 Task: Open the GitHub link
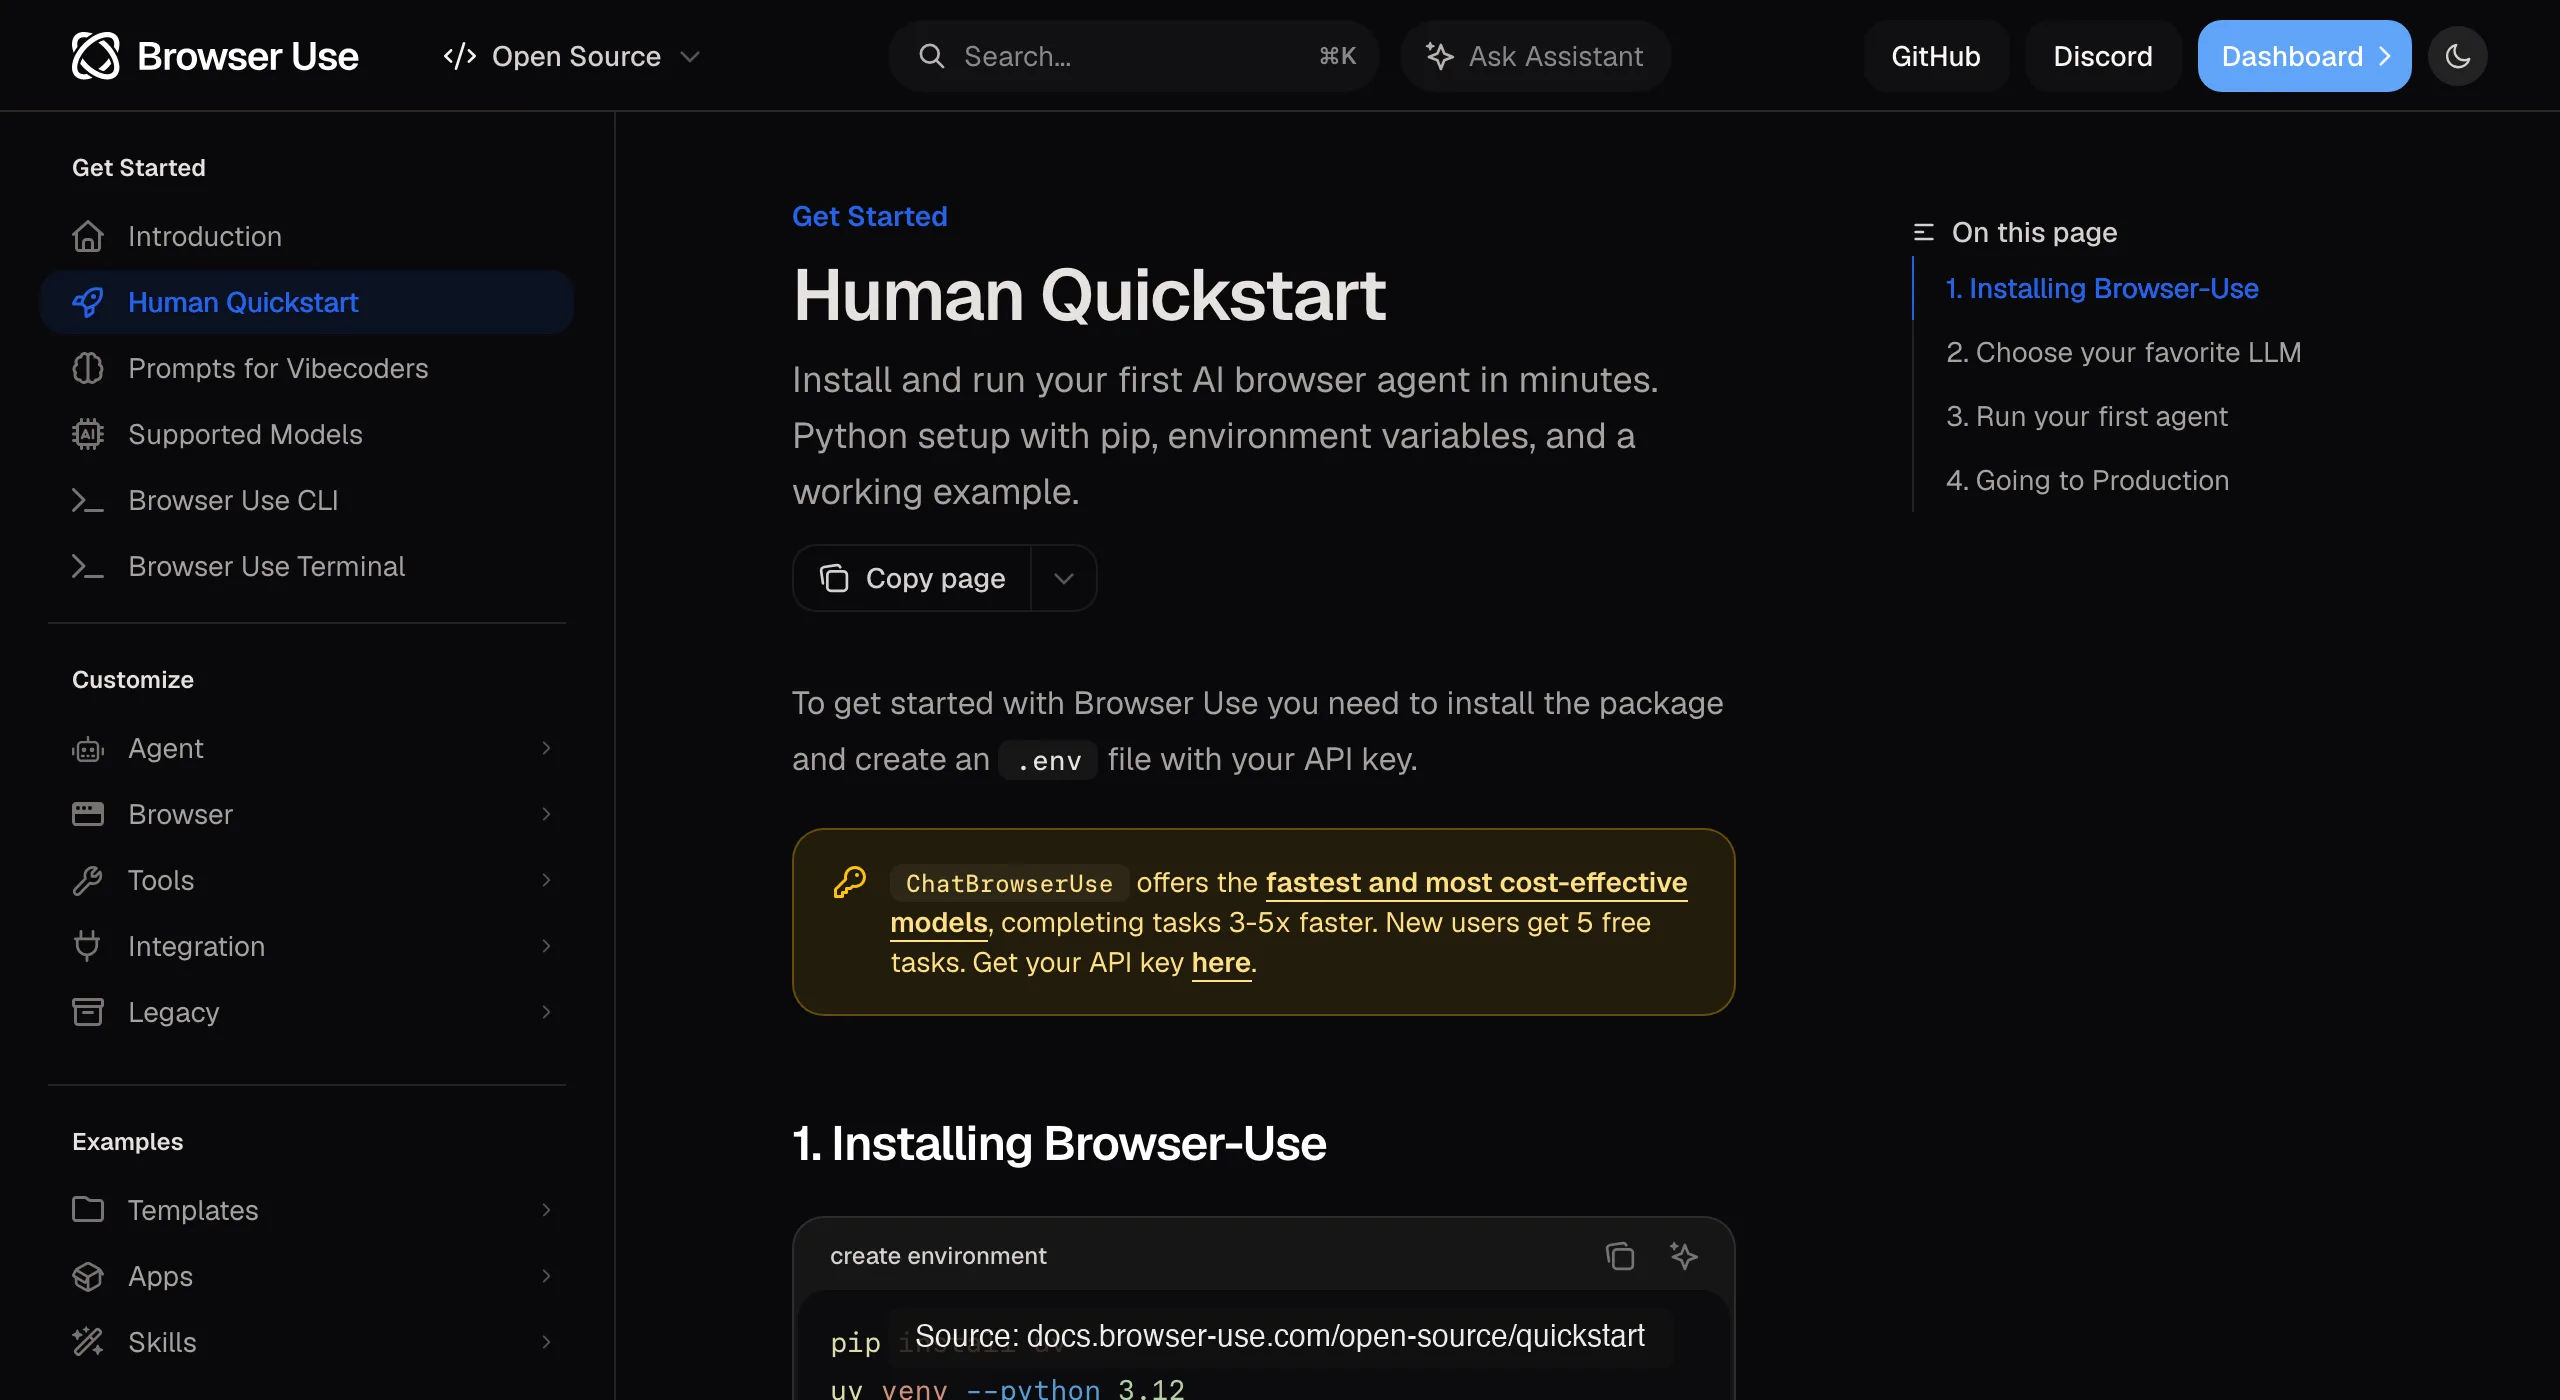[1936, 56]
